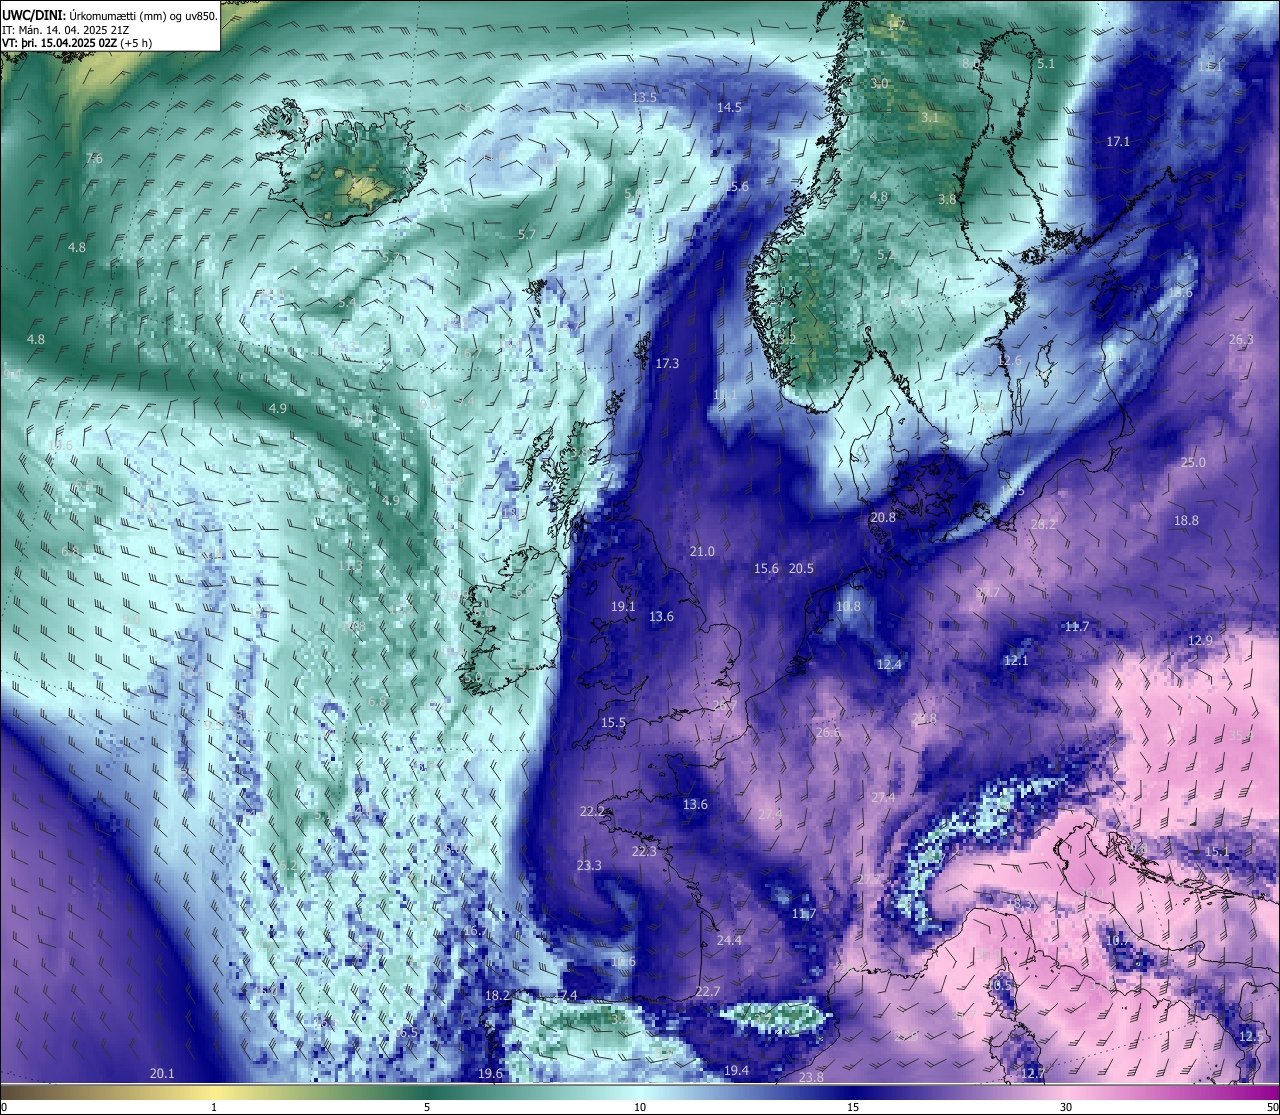
Task: Click the 23.3 value on the map
Action: point(589,865)
